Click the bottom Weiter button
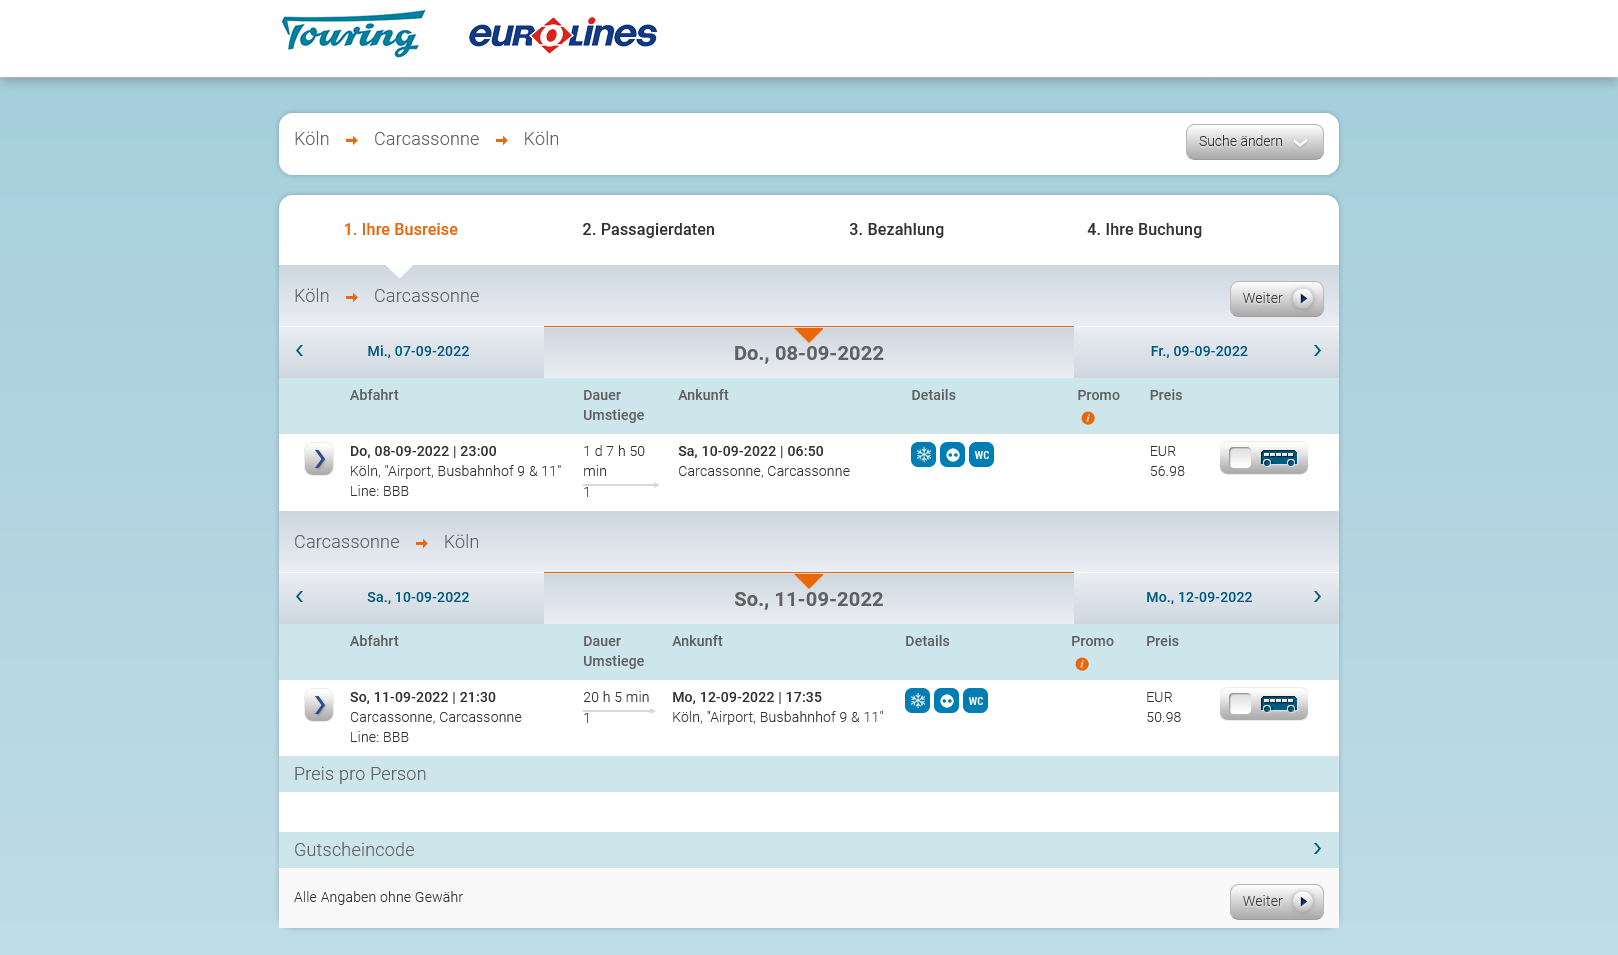1618x955 pixels. (1276, 901)
